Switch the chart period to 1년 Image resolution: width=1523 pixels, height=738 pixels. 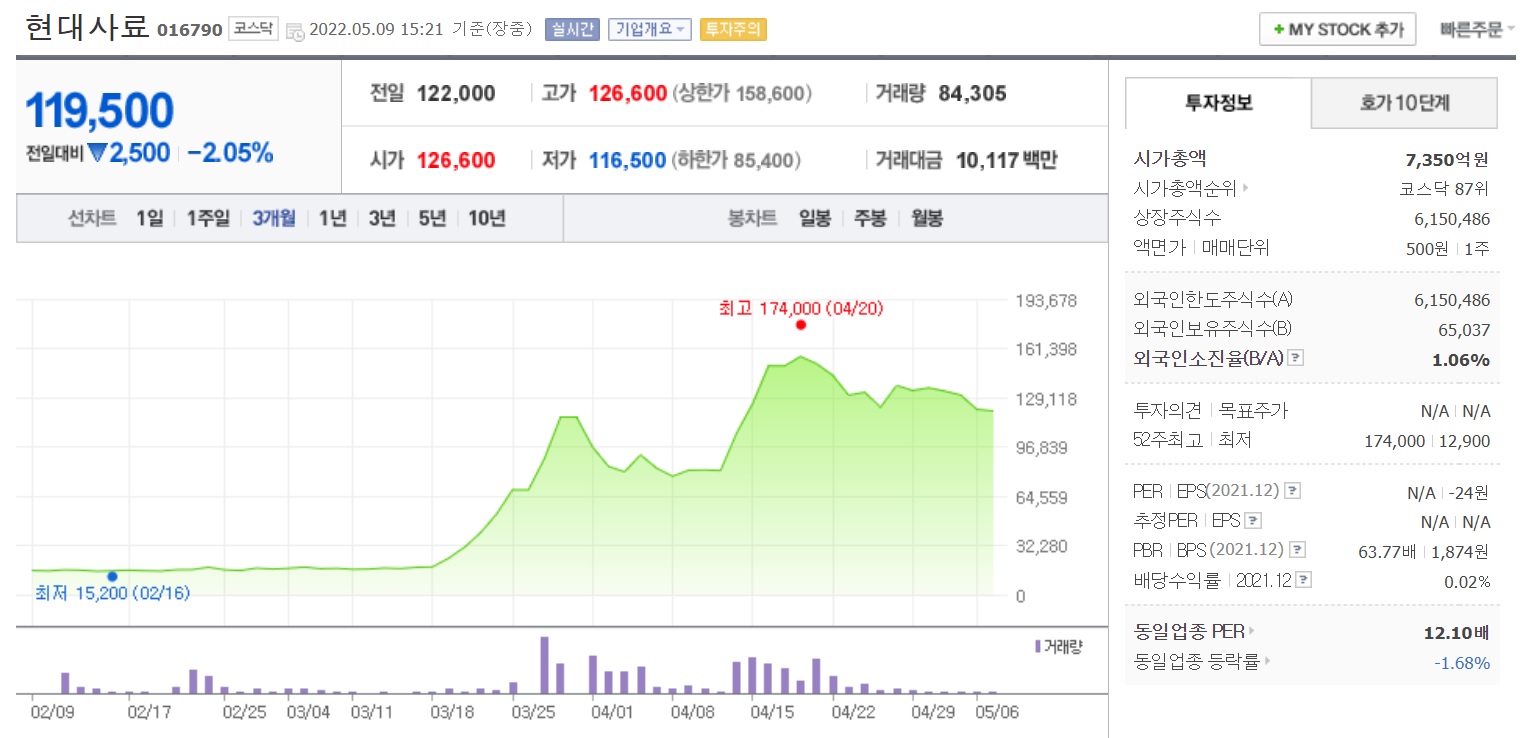(331, 218)
